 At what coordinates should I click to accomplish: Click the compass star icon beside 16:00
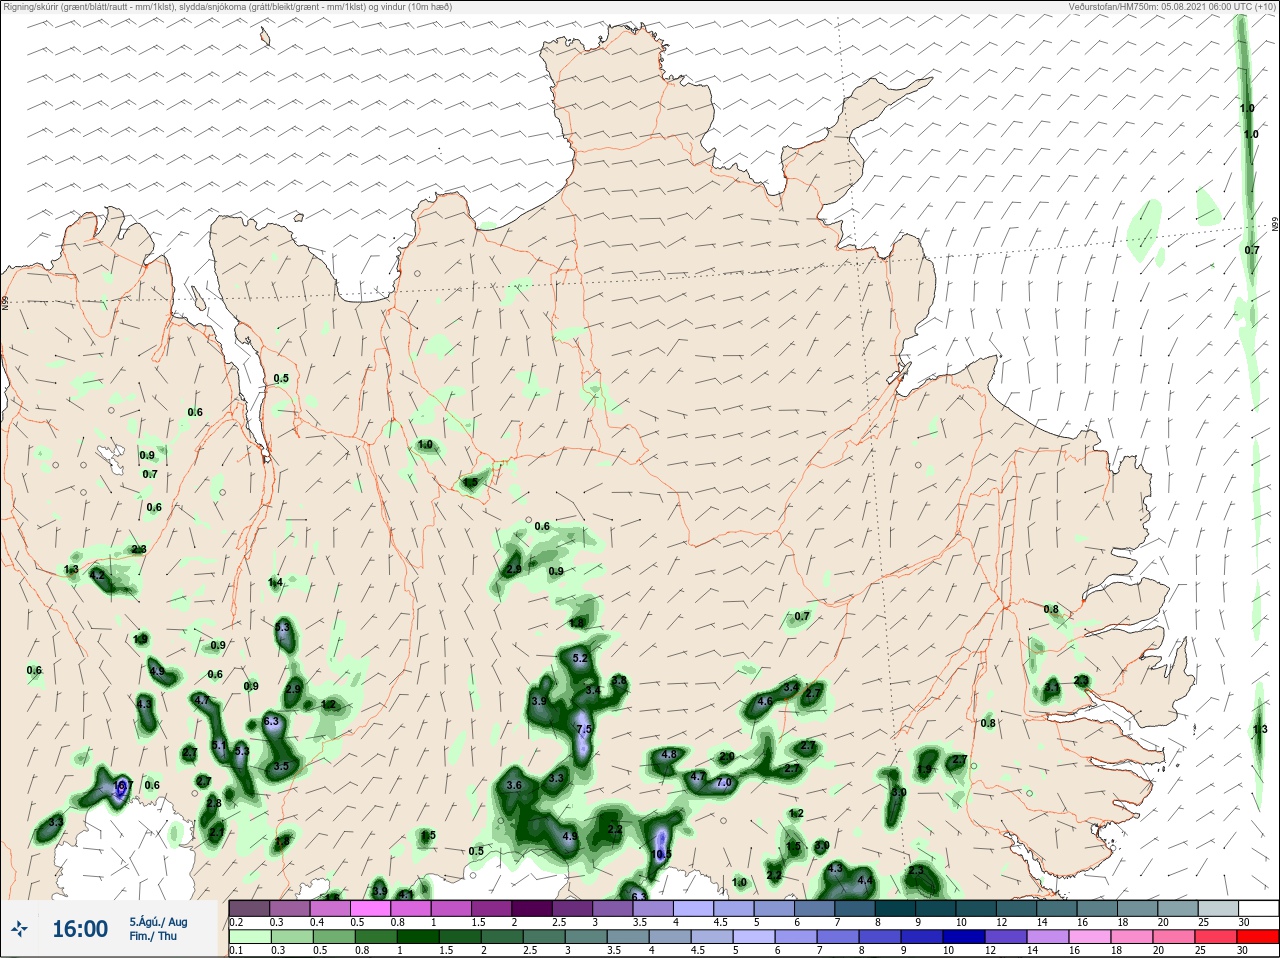click(x=21, y=929)
